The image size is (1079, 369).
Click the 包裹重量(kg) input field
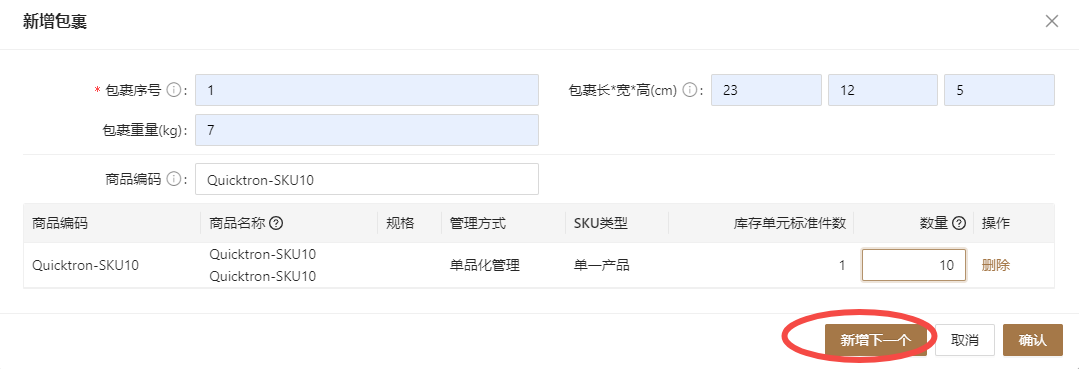point(367,130)
